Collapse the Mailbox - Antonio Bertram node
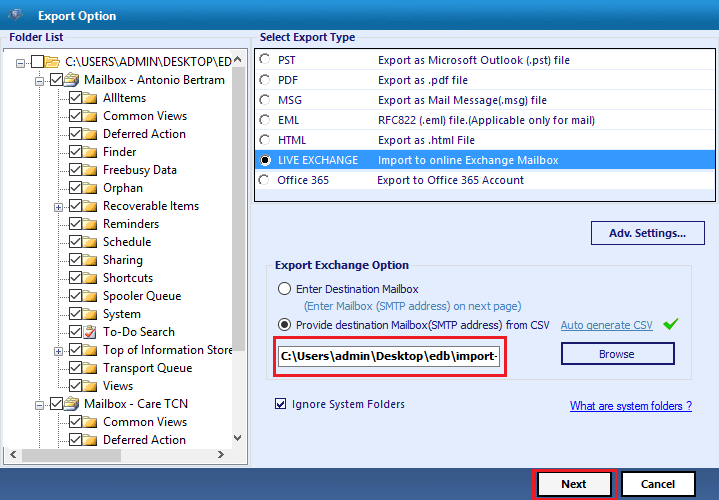719x500 pixels. [39, 81]
